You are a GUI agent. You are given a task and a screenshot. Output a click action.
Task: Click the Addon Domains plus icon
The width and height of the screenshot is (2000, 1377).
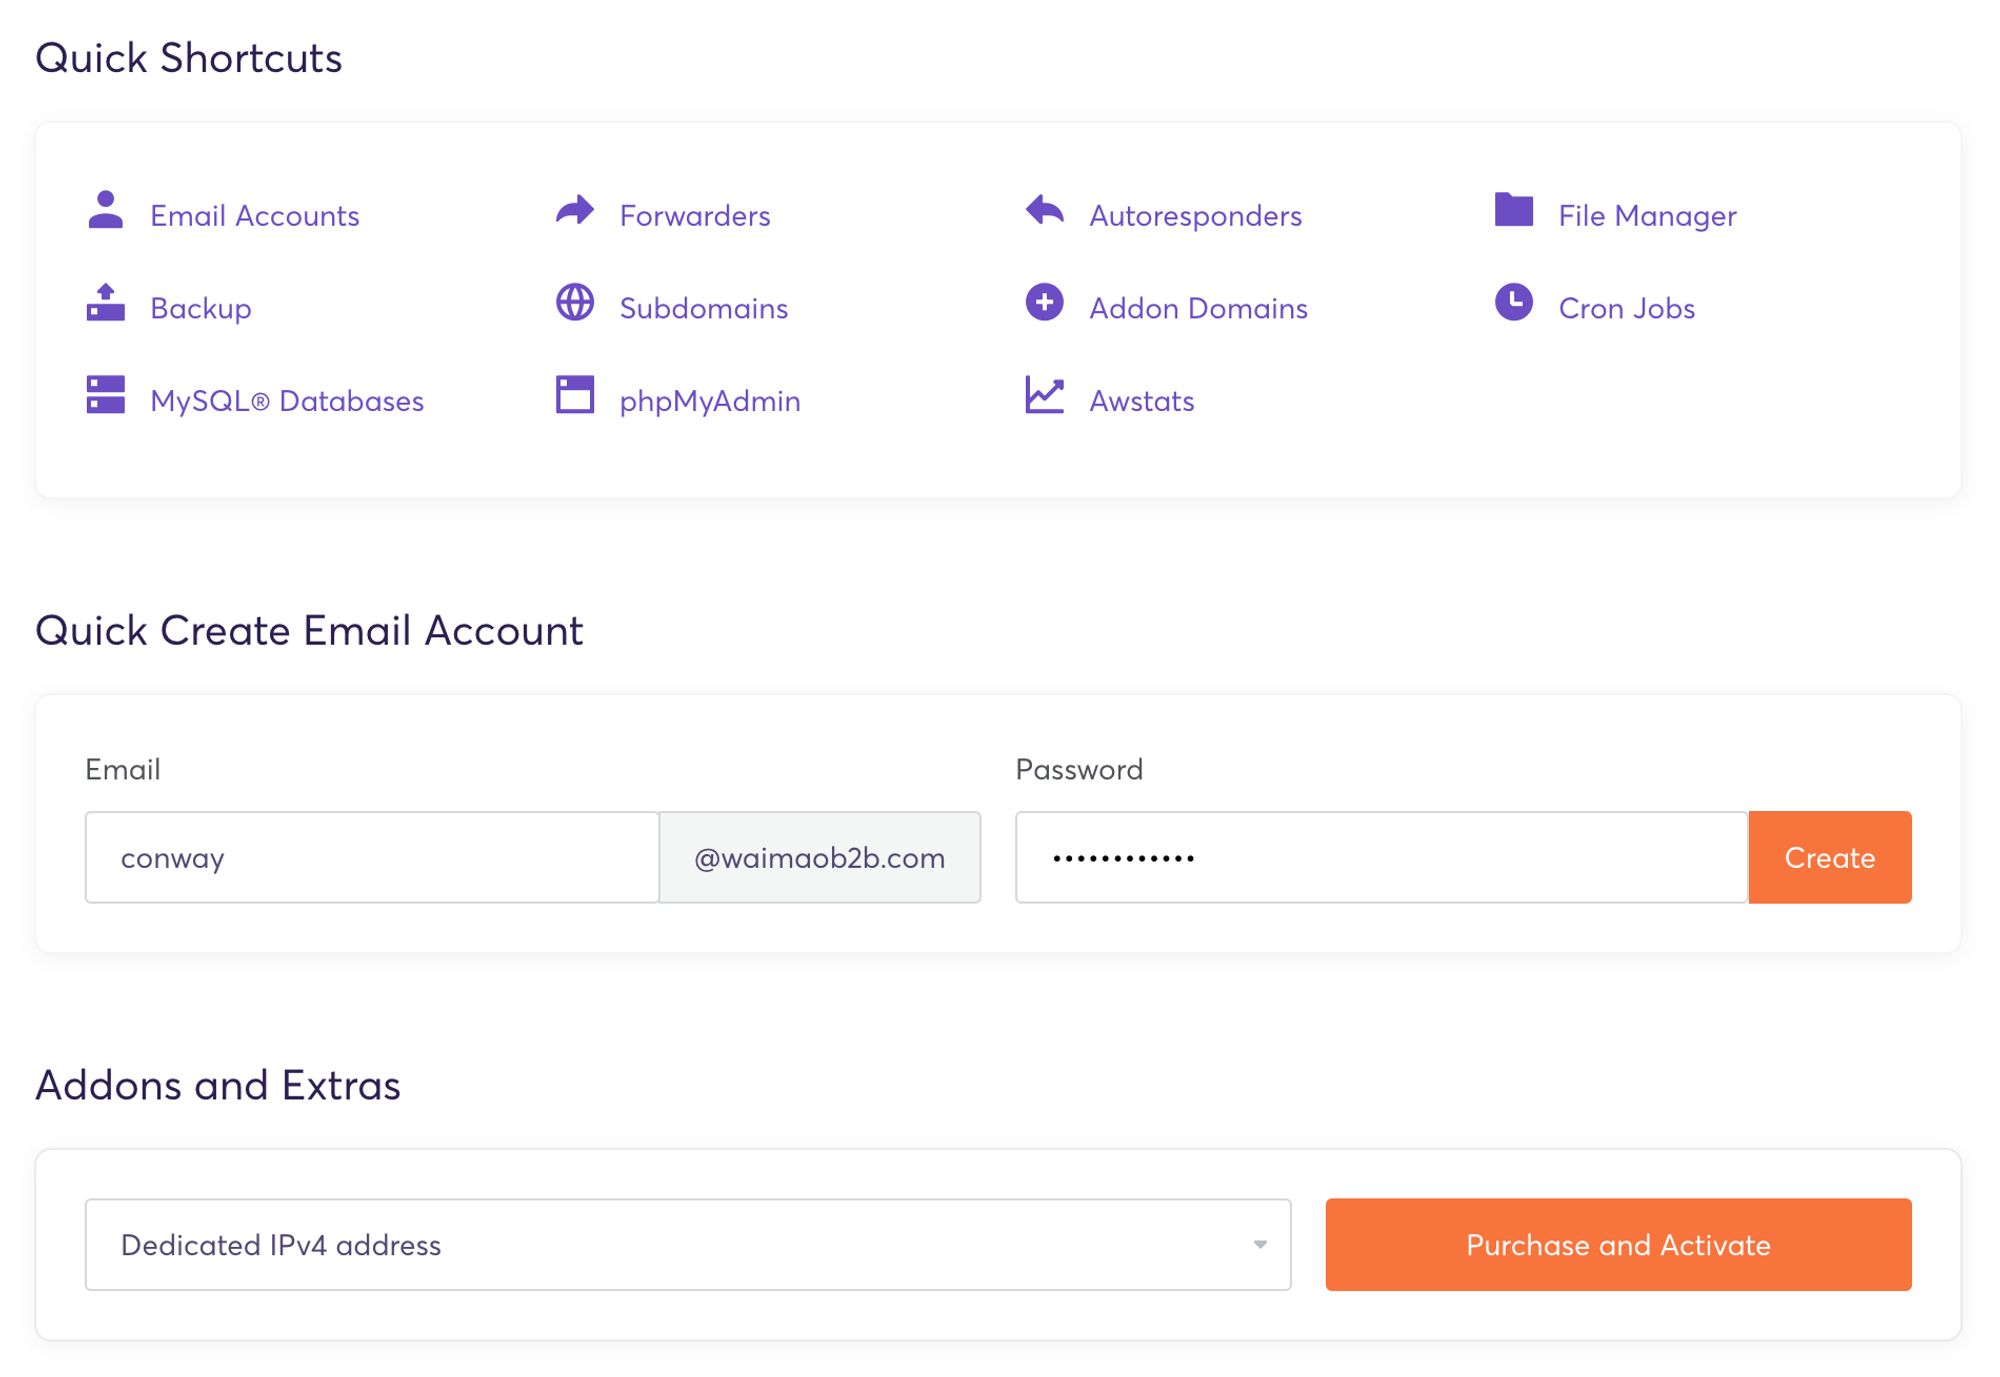pos(1044,303)
